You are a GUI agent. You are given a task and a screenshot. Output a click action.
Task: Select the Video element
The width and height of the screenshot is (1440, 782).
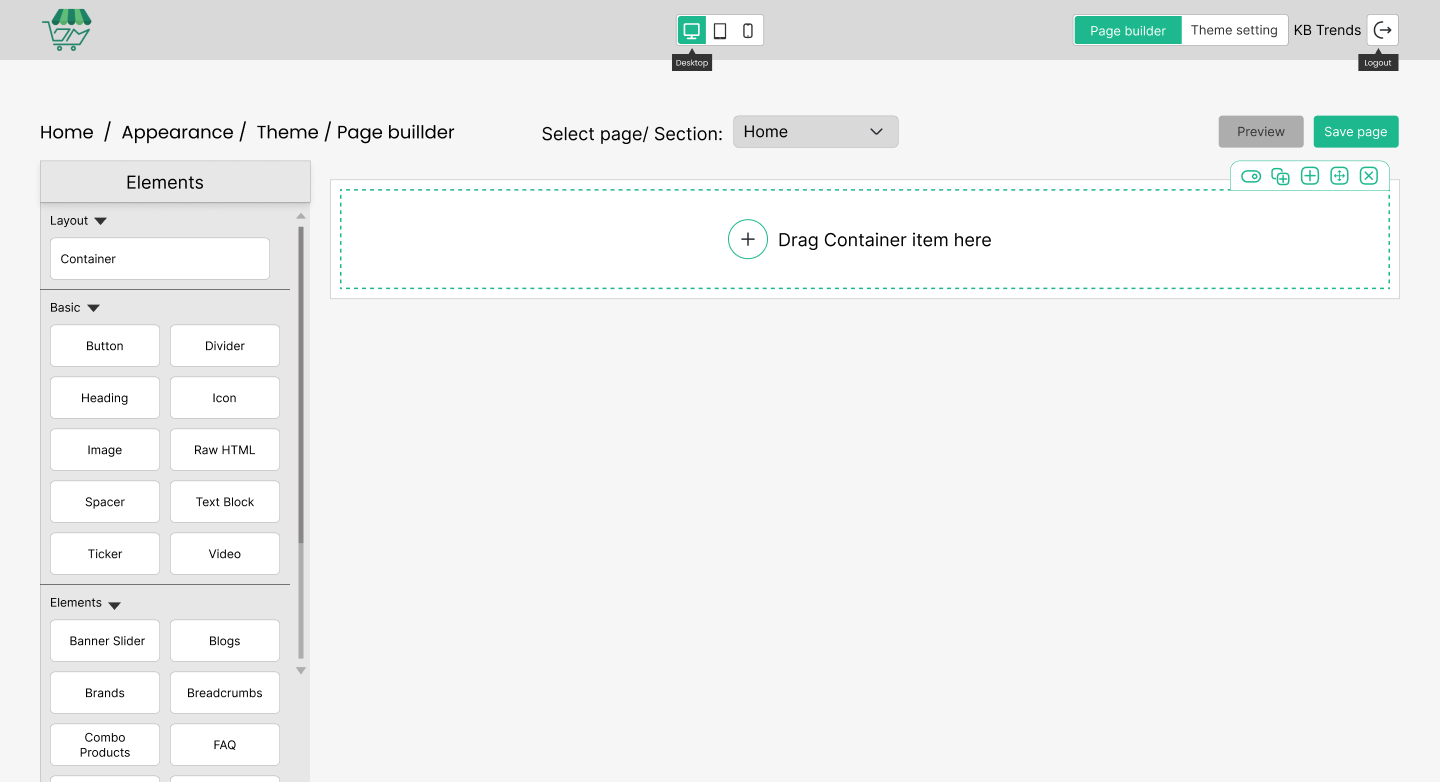point(225,554)
